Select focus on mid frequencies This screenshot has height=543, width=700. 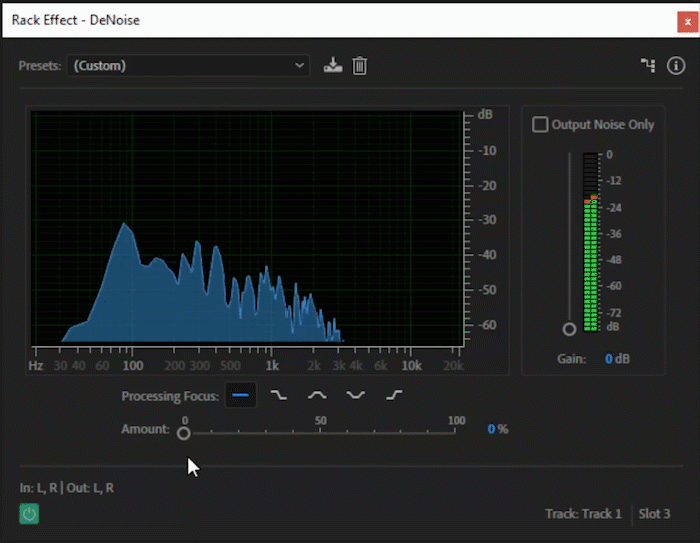coord(317,395)
